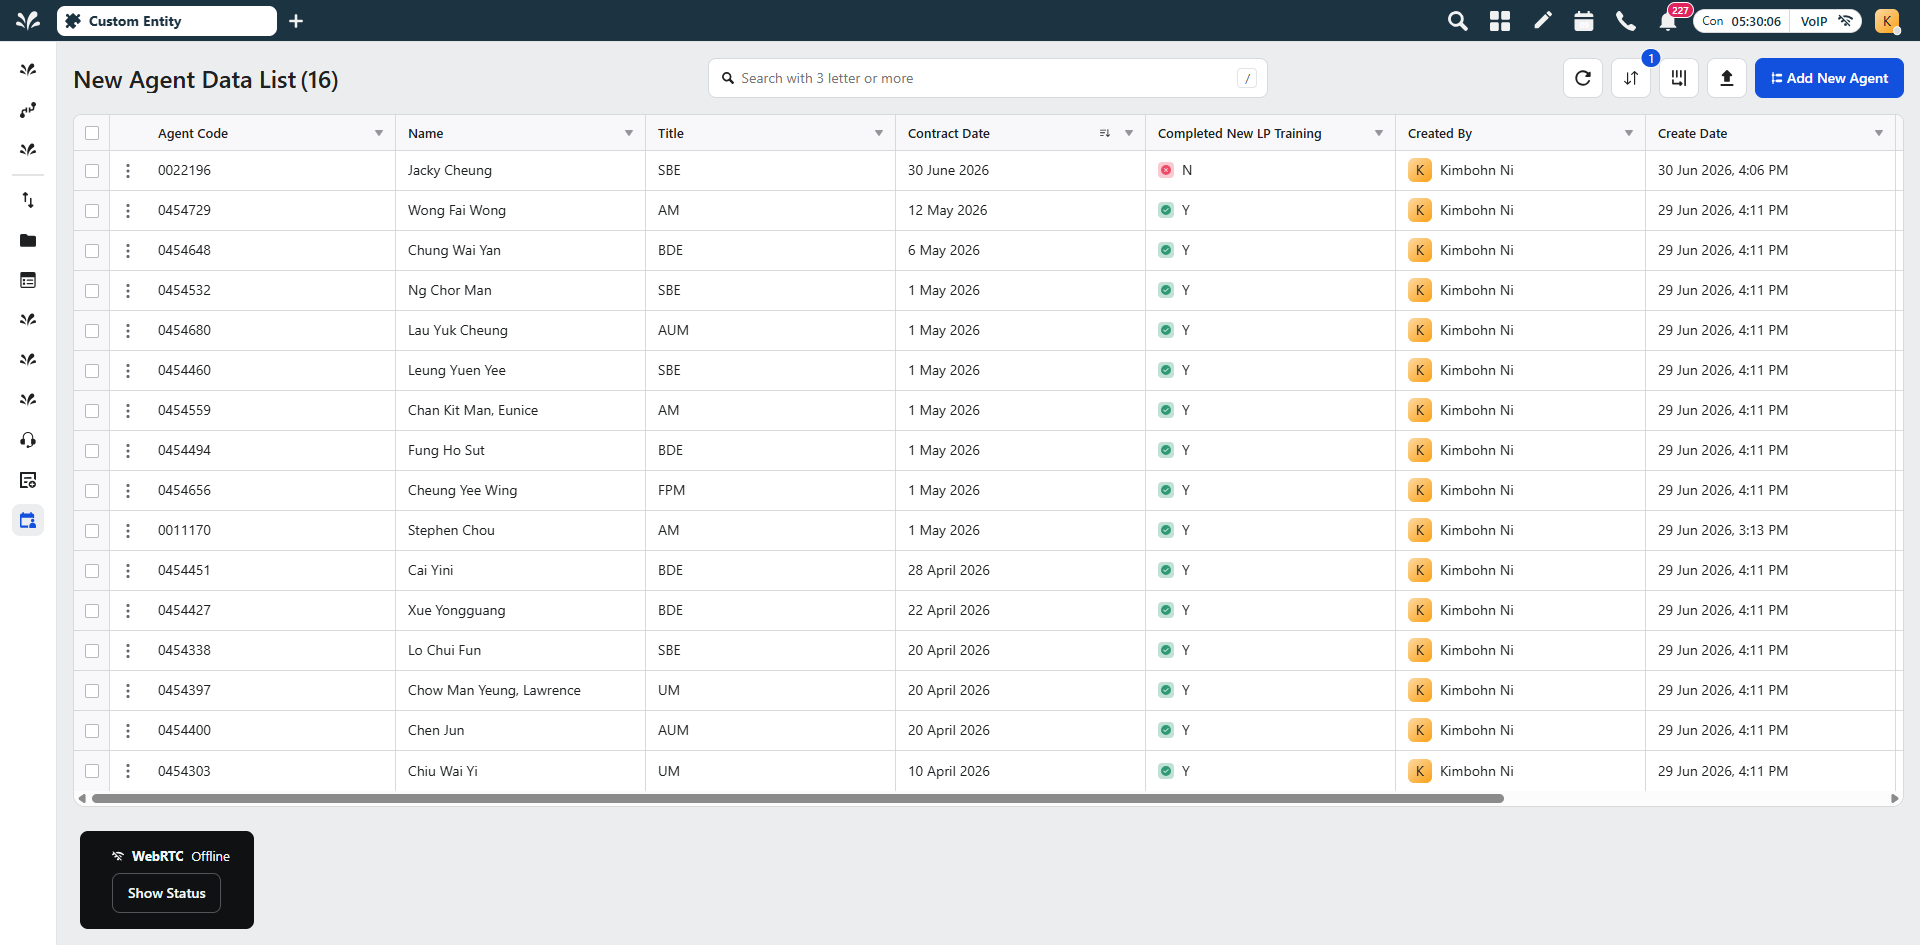Open row actions menu for Stephen Chou
1920x945 pixels.
(128, 531)
